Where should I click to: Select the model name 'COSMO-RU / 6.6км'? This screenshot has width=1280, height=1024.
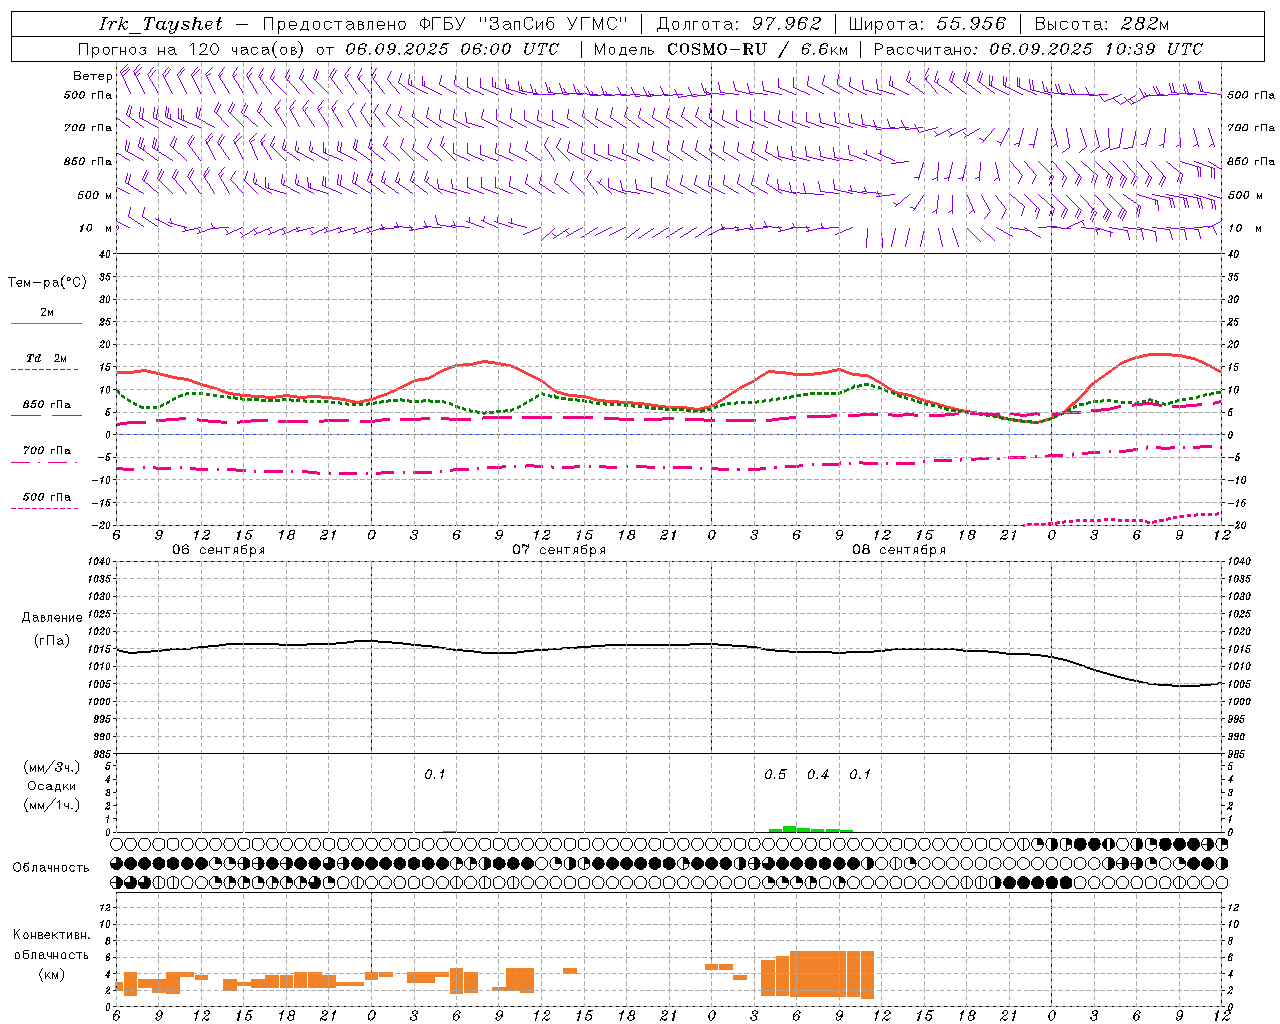coord(758,49)
